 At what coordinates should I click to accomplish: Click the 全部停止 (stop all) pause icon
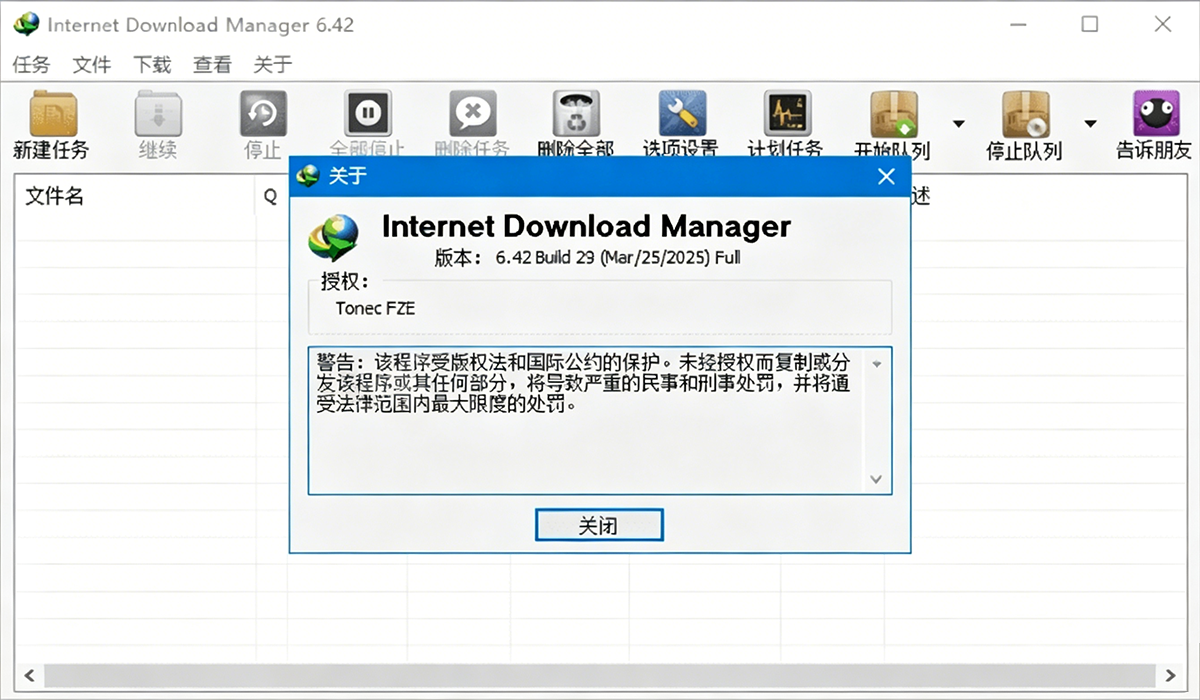coord(368,113)
